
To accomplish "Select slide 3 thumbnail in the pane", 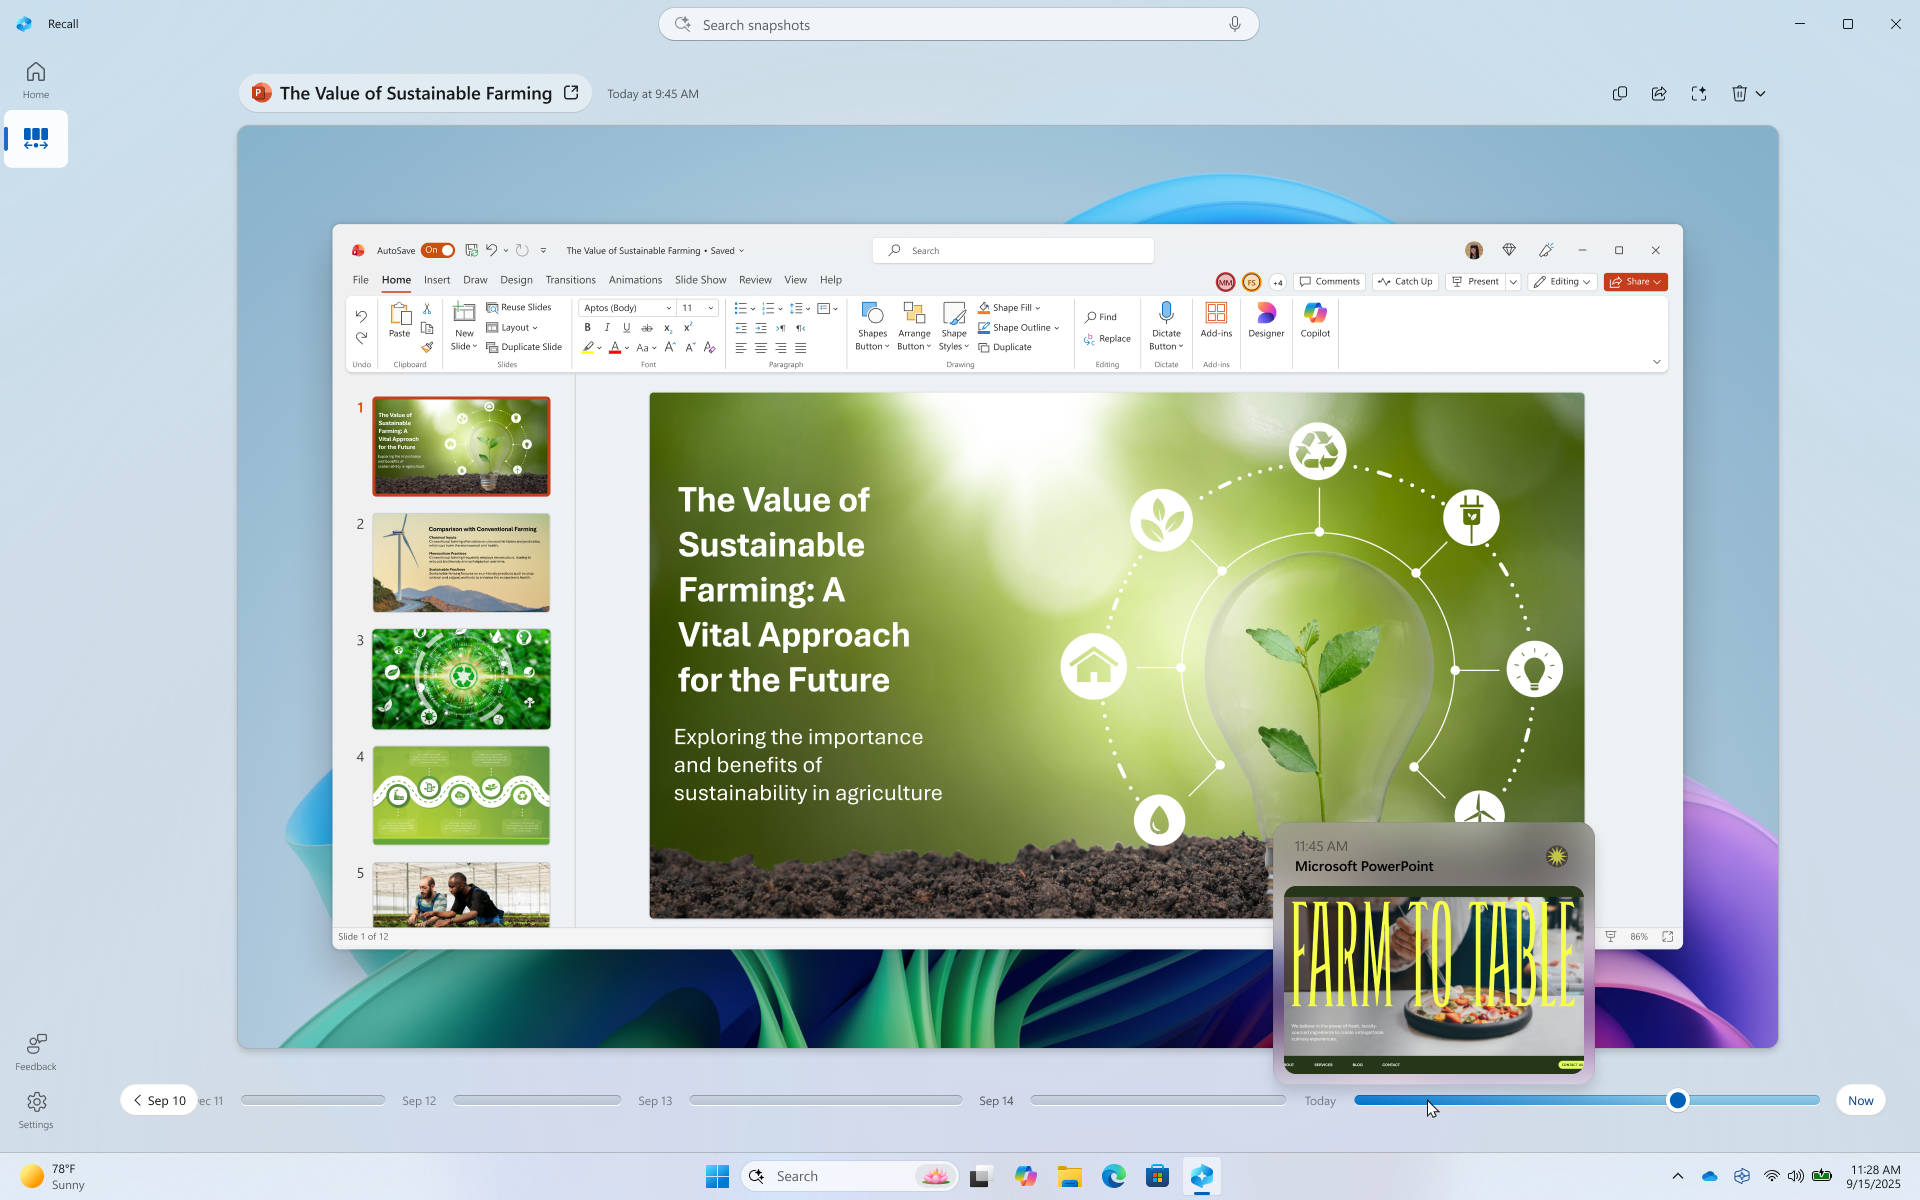I will point(460,678).
